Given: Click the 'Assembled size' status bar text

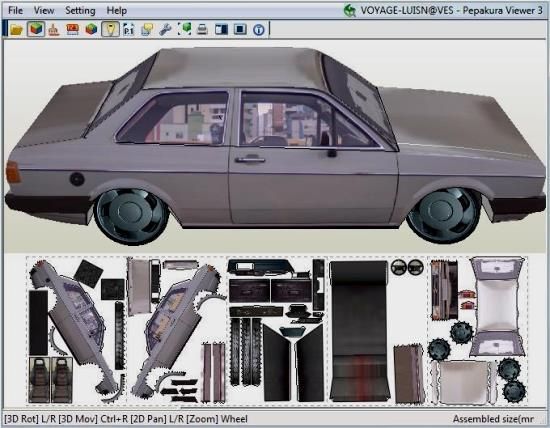Looking at the screenshot, I should [493, 419].
